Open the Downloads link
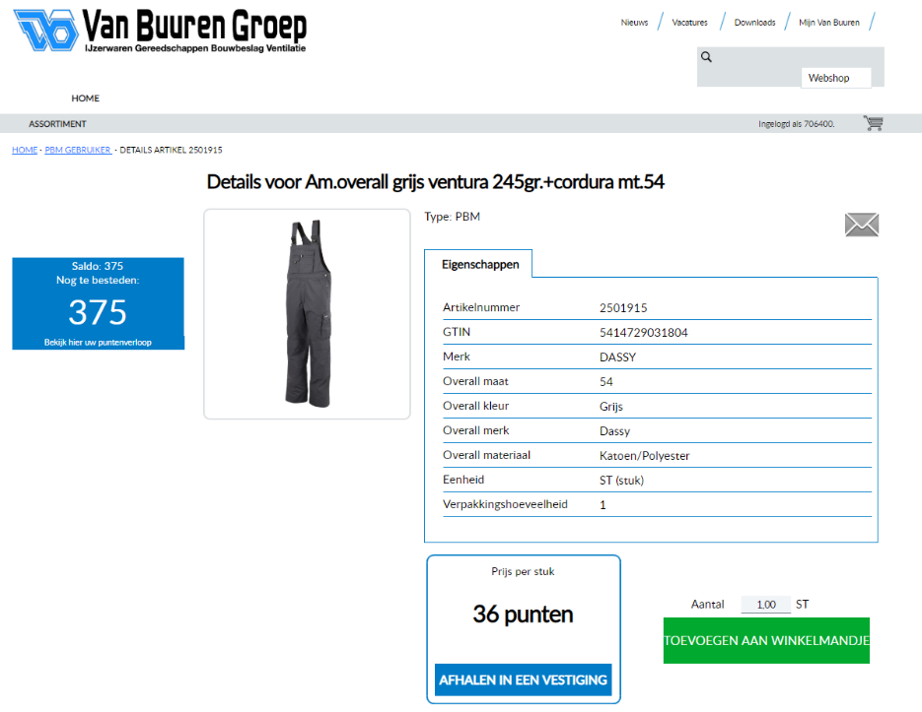The height and width of the screenshot is (712, 922). click(754, 22)
